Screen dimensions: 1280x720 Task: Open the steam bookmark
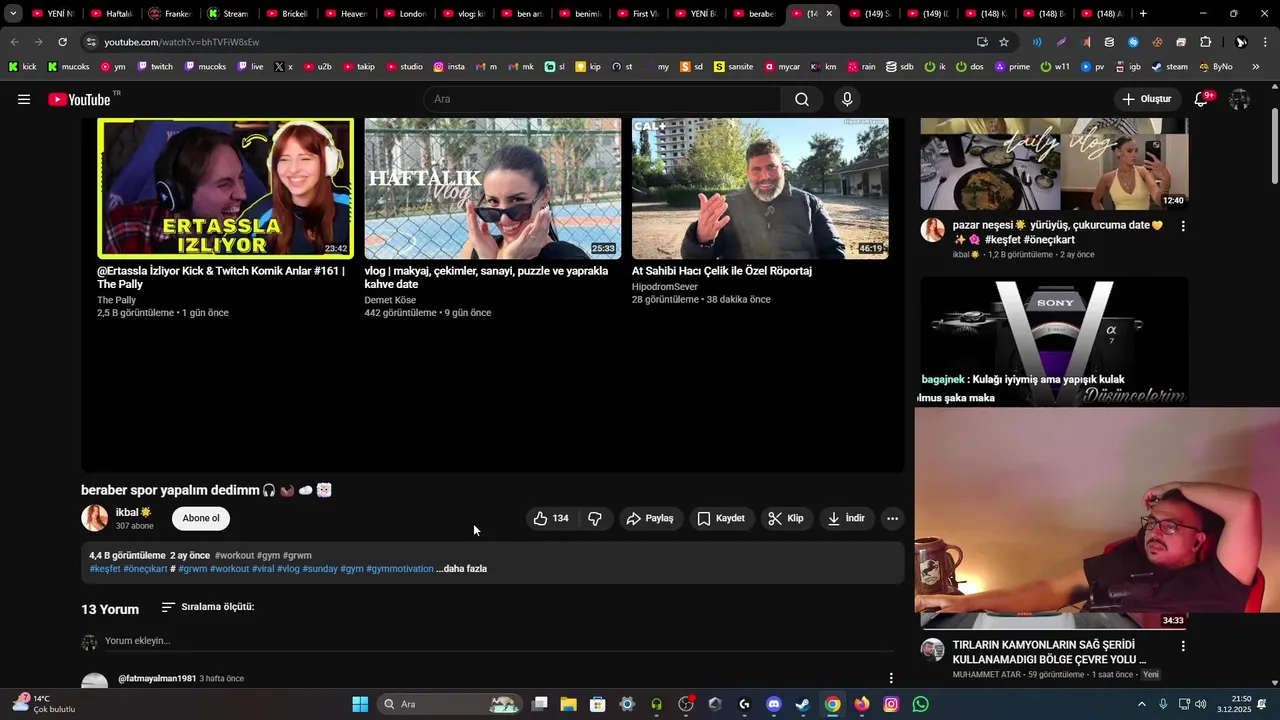(1170, 67)
